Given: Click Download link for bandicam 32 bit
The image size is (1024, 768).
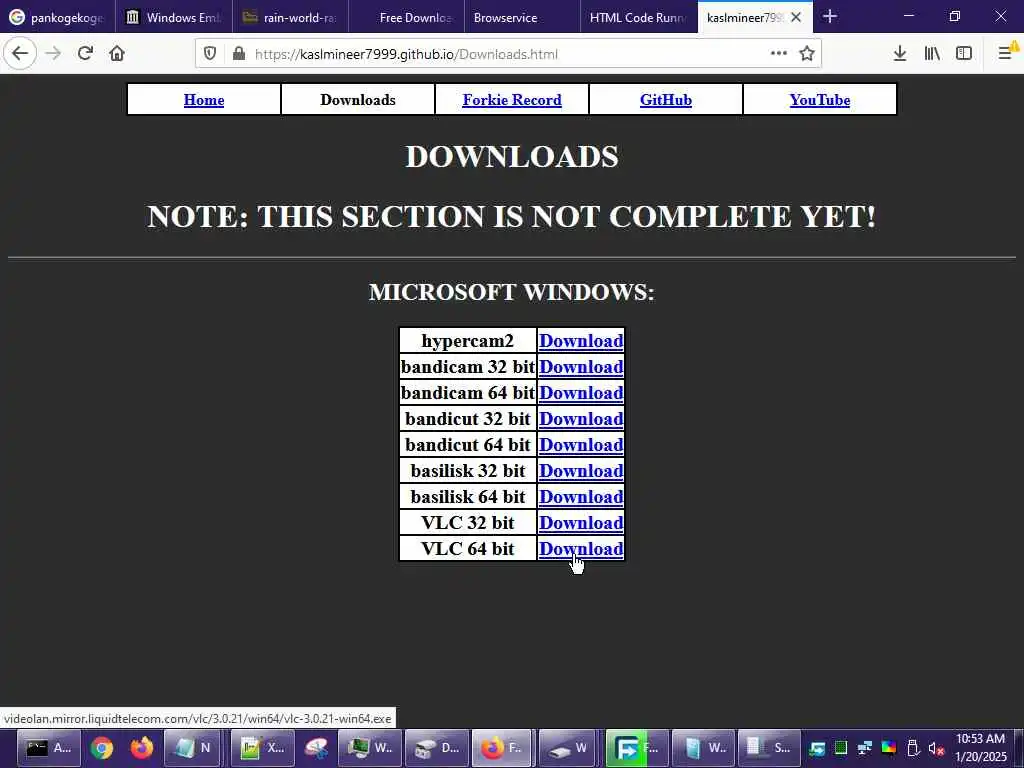Looking at the screenshot, I should (x=581, y=367).
